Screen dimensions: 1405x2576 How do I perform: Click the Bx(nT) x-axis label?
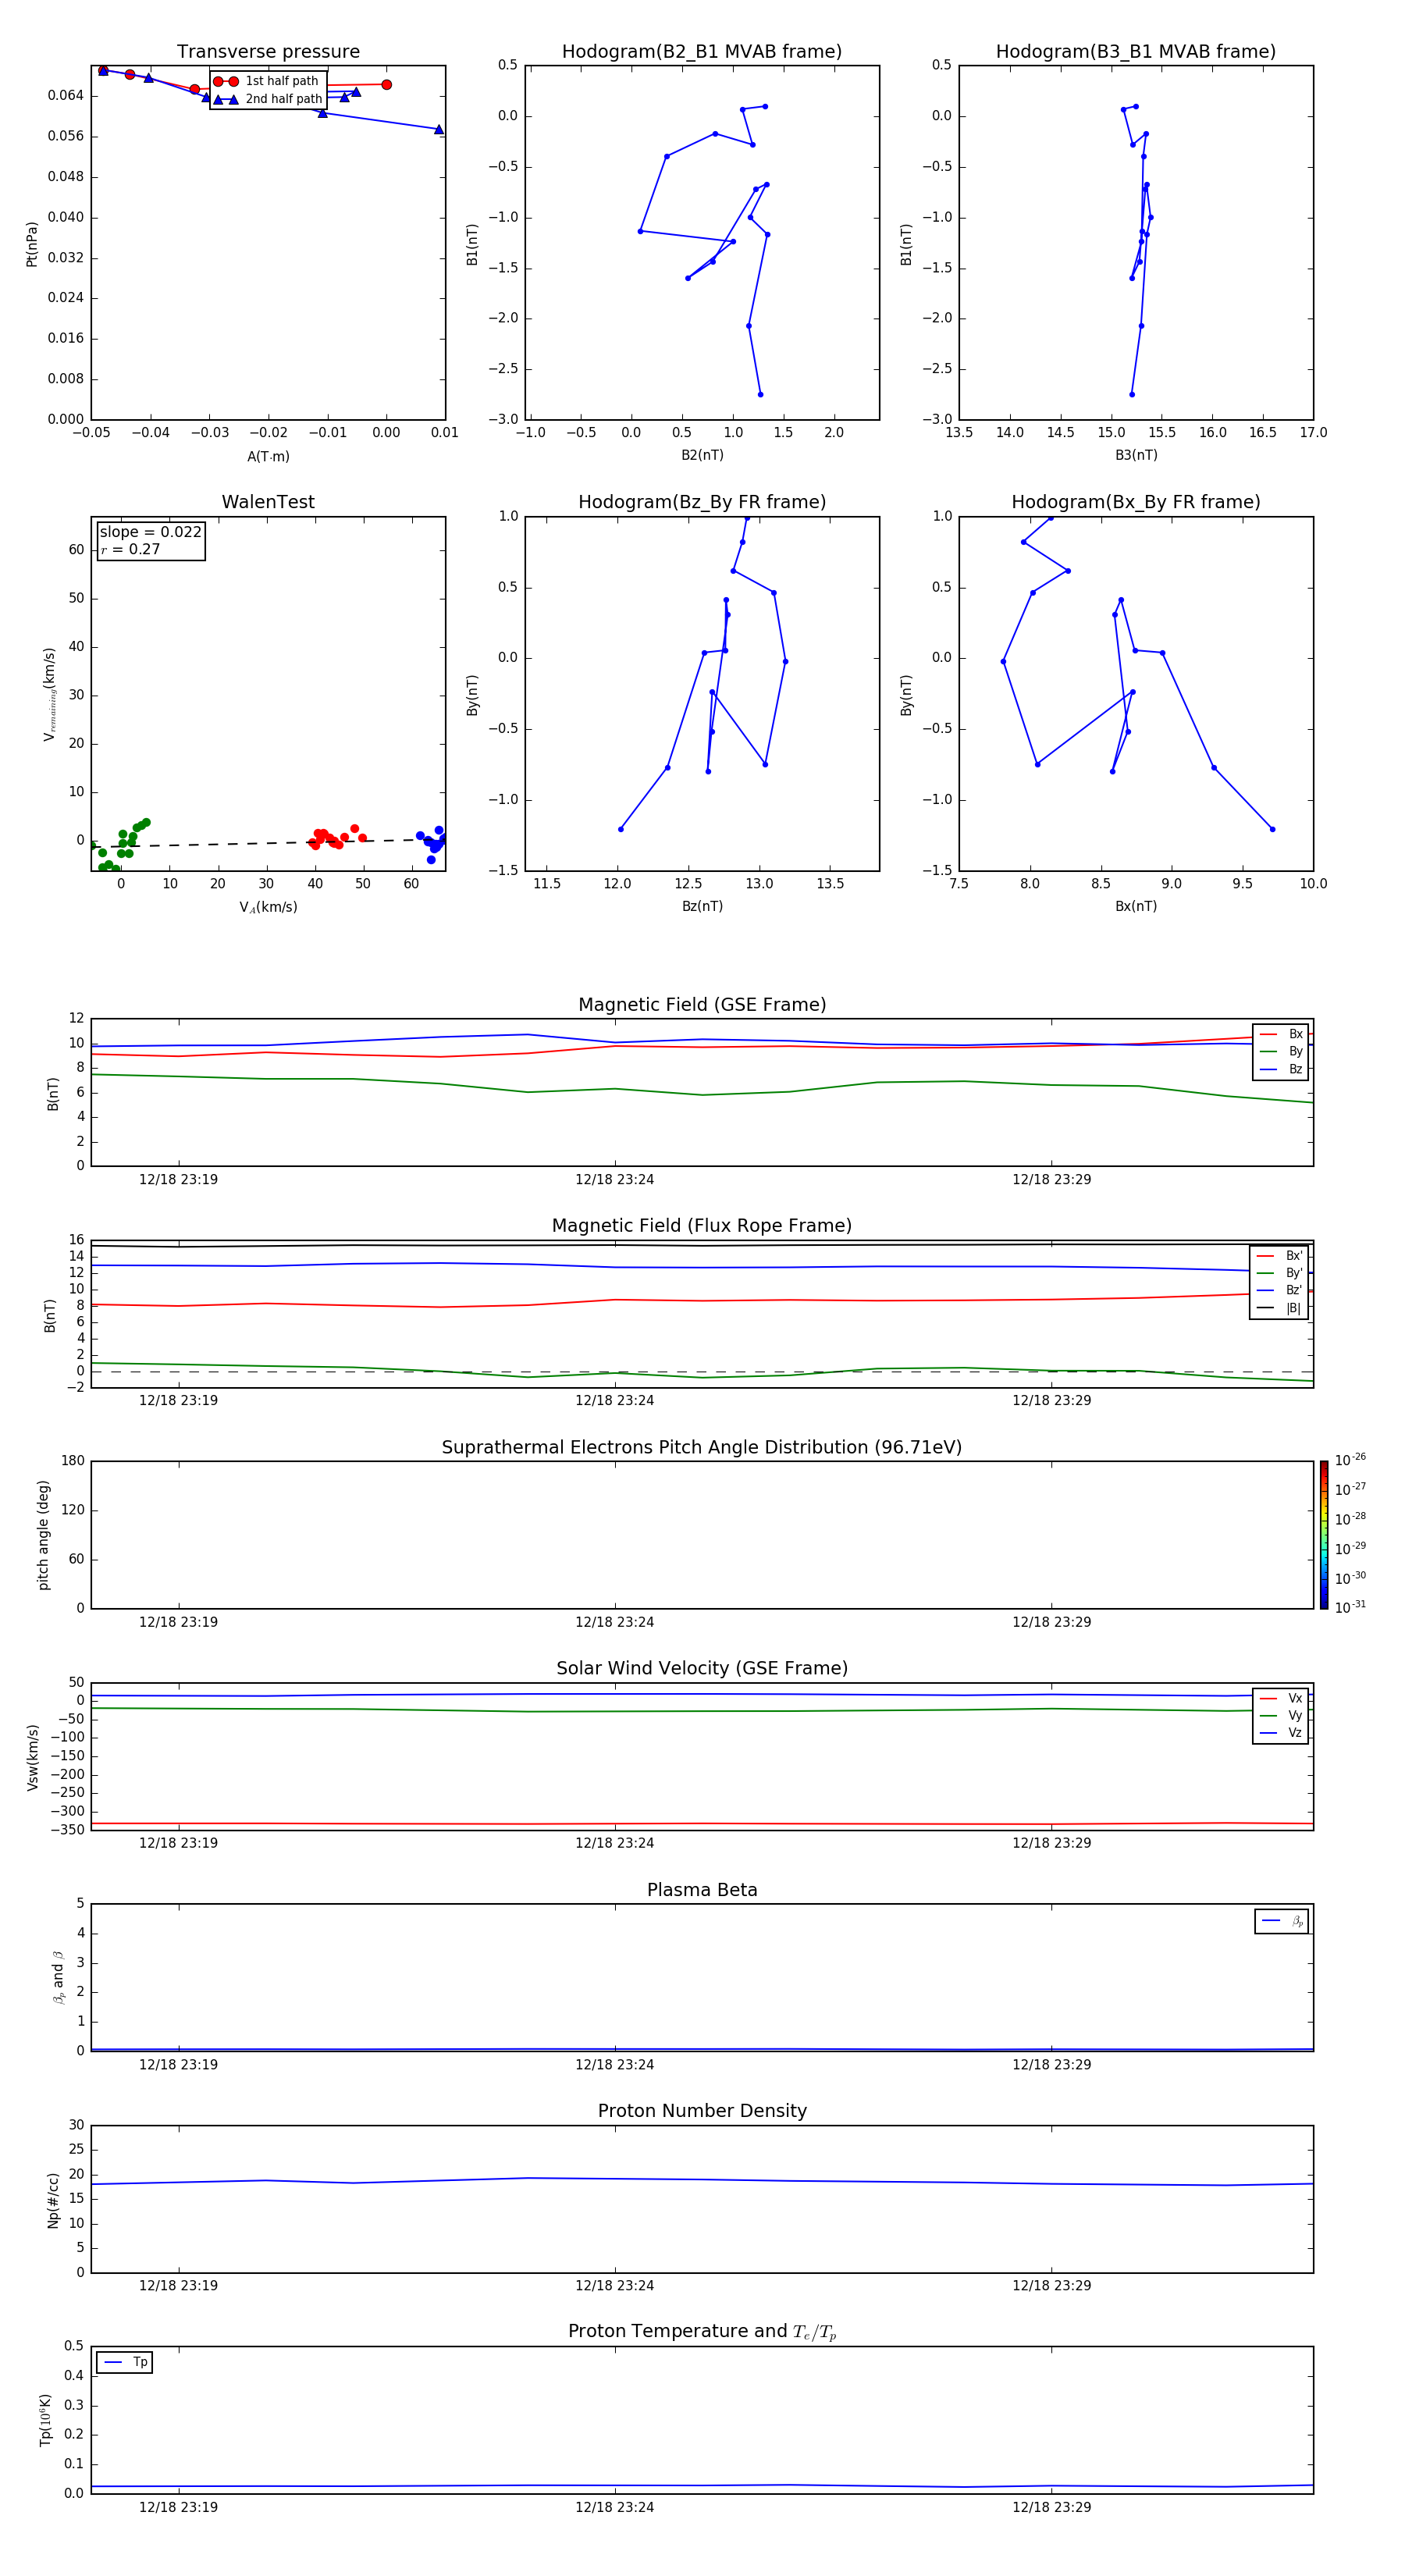click(1136, 907)
